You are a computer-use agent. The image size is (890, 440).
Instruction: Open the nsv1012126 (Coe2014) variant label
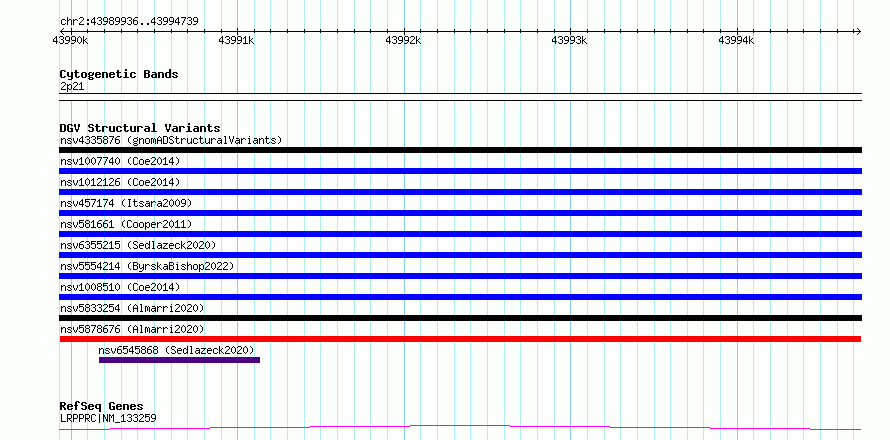coord(120,182)
